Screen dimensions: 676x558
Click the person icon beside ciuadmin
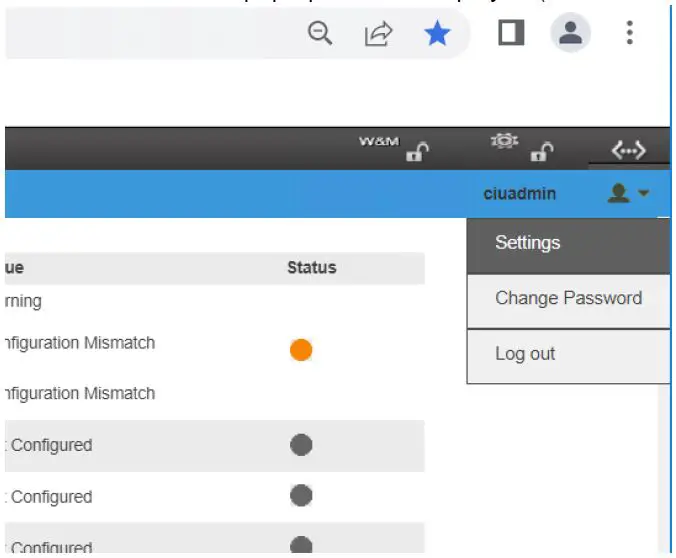pos(618,194)
